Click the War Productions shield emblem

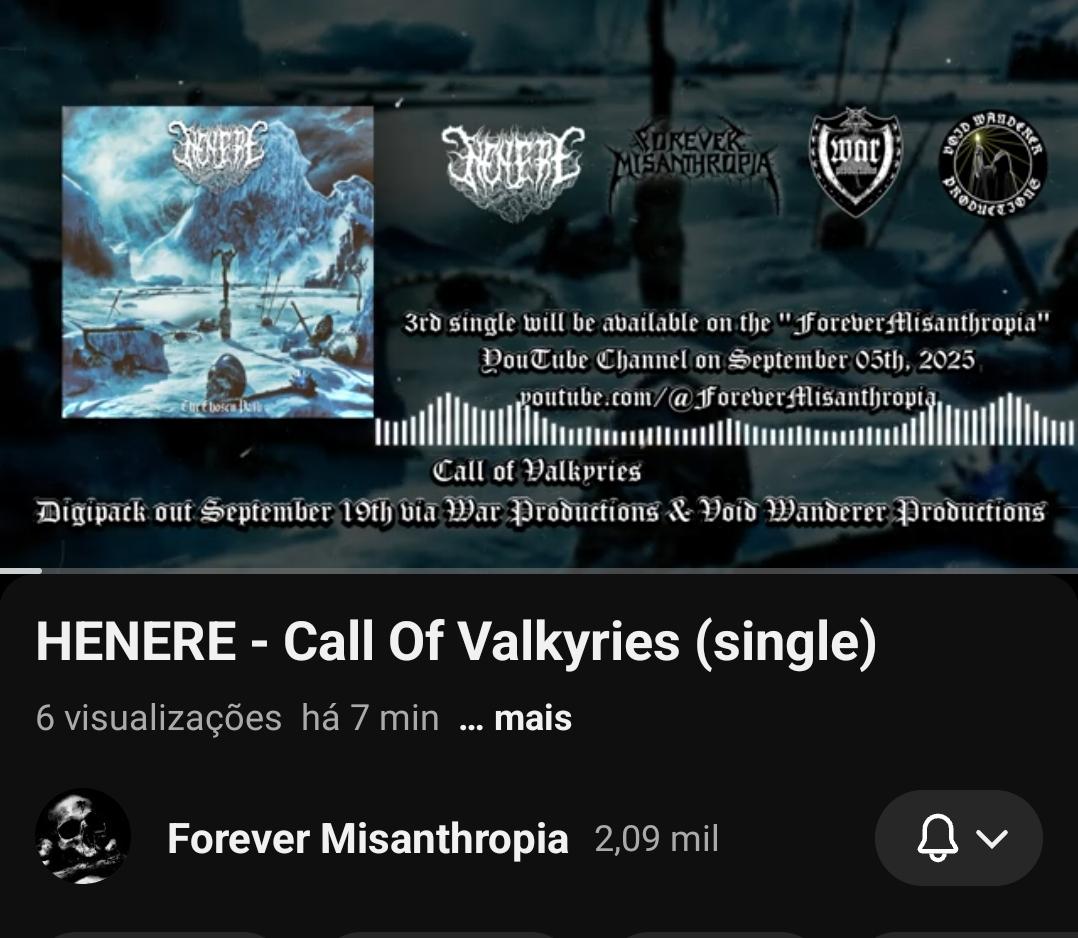(x=856, y=163)
